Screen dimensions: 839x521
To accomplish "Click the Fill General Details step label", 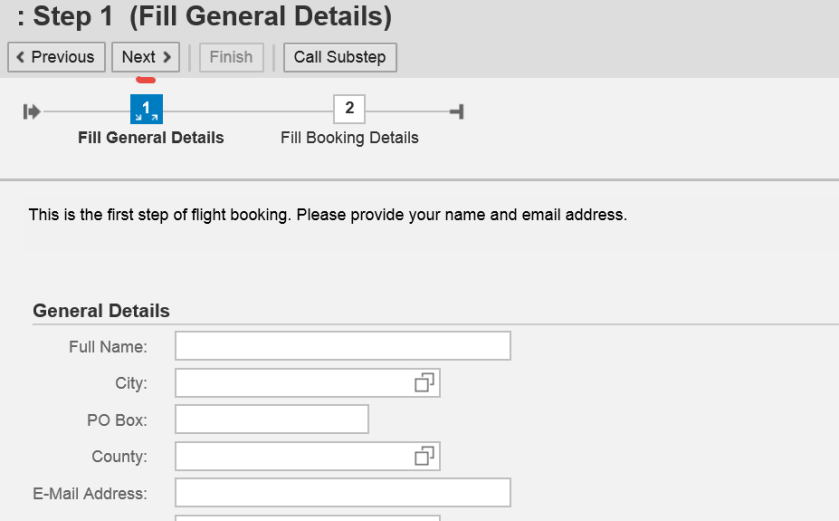I will (x=151, y=138).
